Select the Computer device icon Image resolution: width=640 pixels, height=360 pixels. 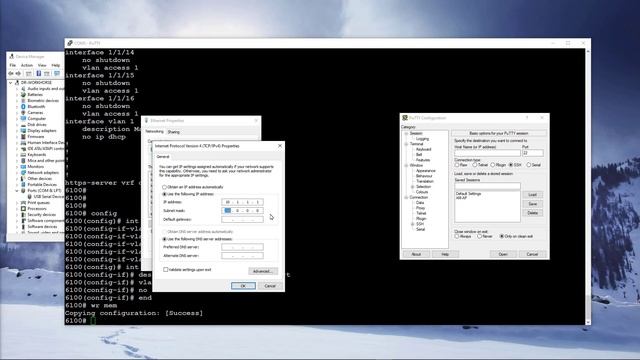tap(23, 118)
